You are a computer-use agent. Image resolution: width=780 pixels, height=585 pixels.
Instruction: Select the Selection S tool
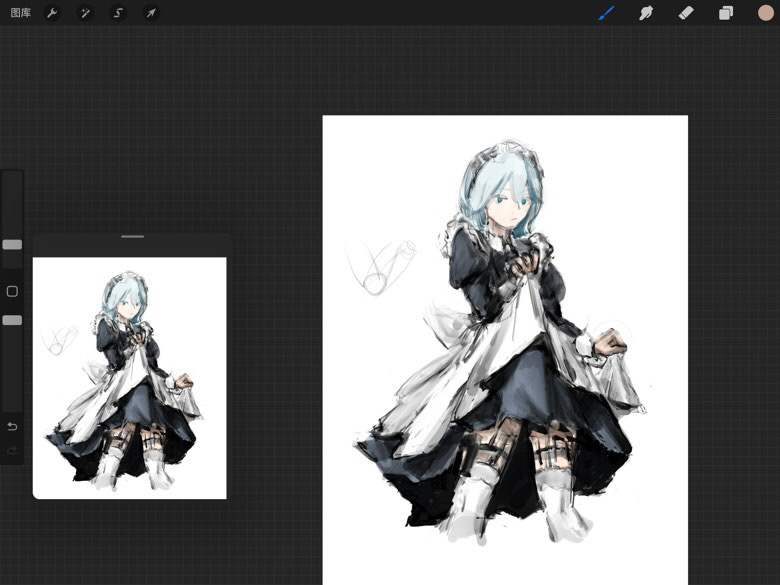(x=118, y=13)
